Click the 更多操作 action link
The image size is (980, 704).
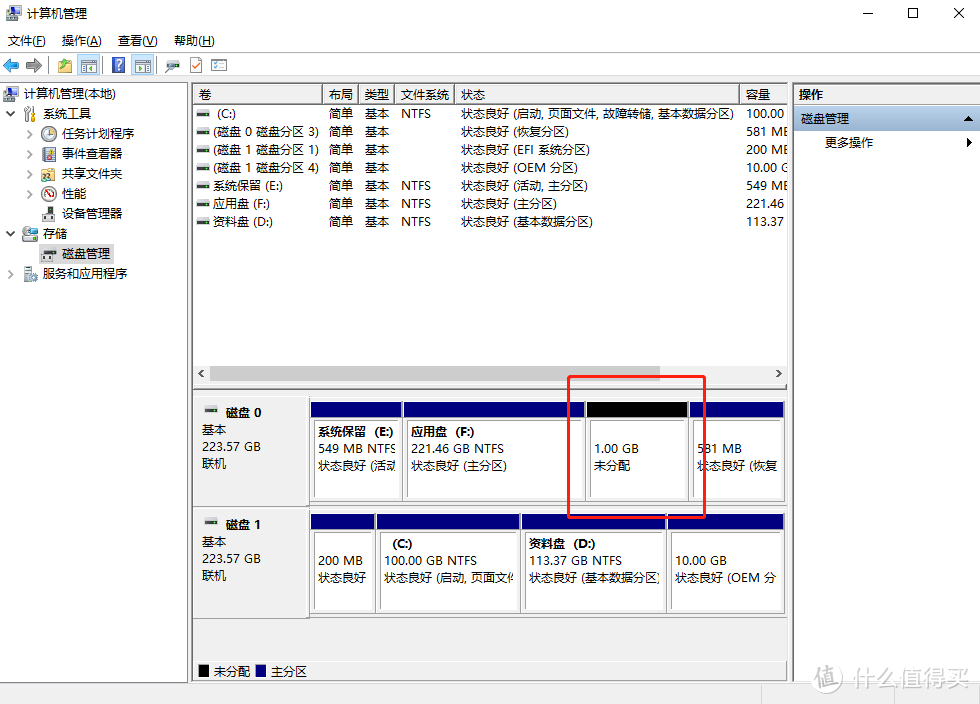coord(848,142)
